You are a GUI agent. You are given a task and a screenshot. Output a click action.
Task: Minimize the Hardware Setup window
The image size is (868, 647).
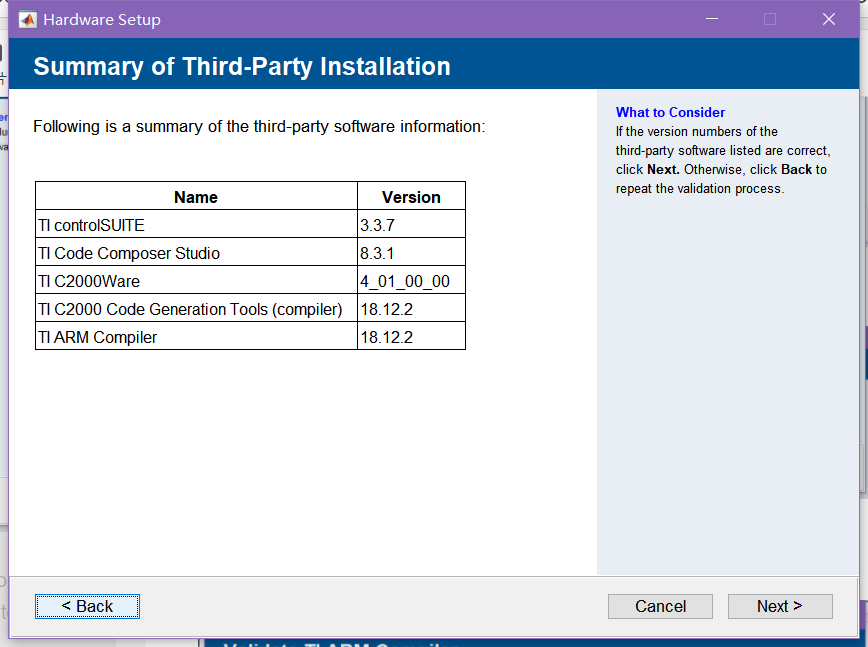coord(711,18)
